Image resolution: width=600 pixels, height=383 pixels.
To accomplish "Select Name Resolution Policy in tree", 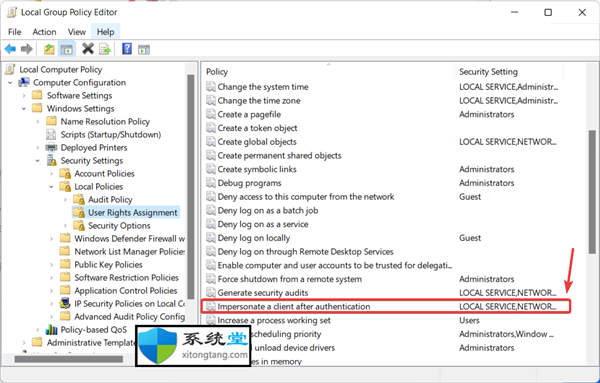I will (105, 121).
